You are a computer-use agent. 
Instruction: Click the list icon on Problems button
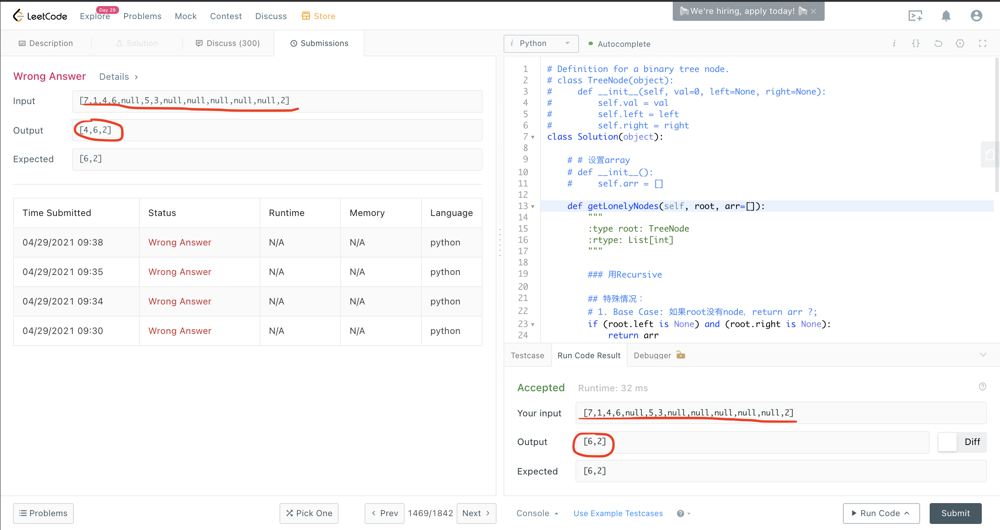[x=23, y=513]
